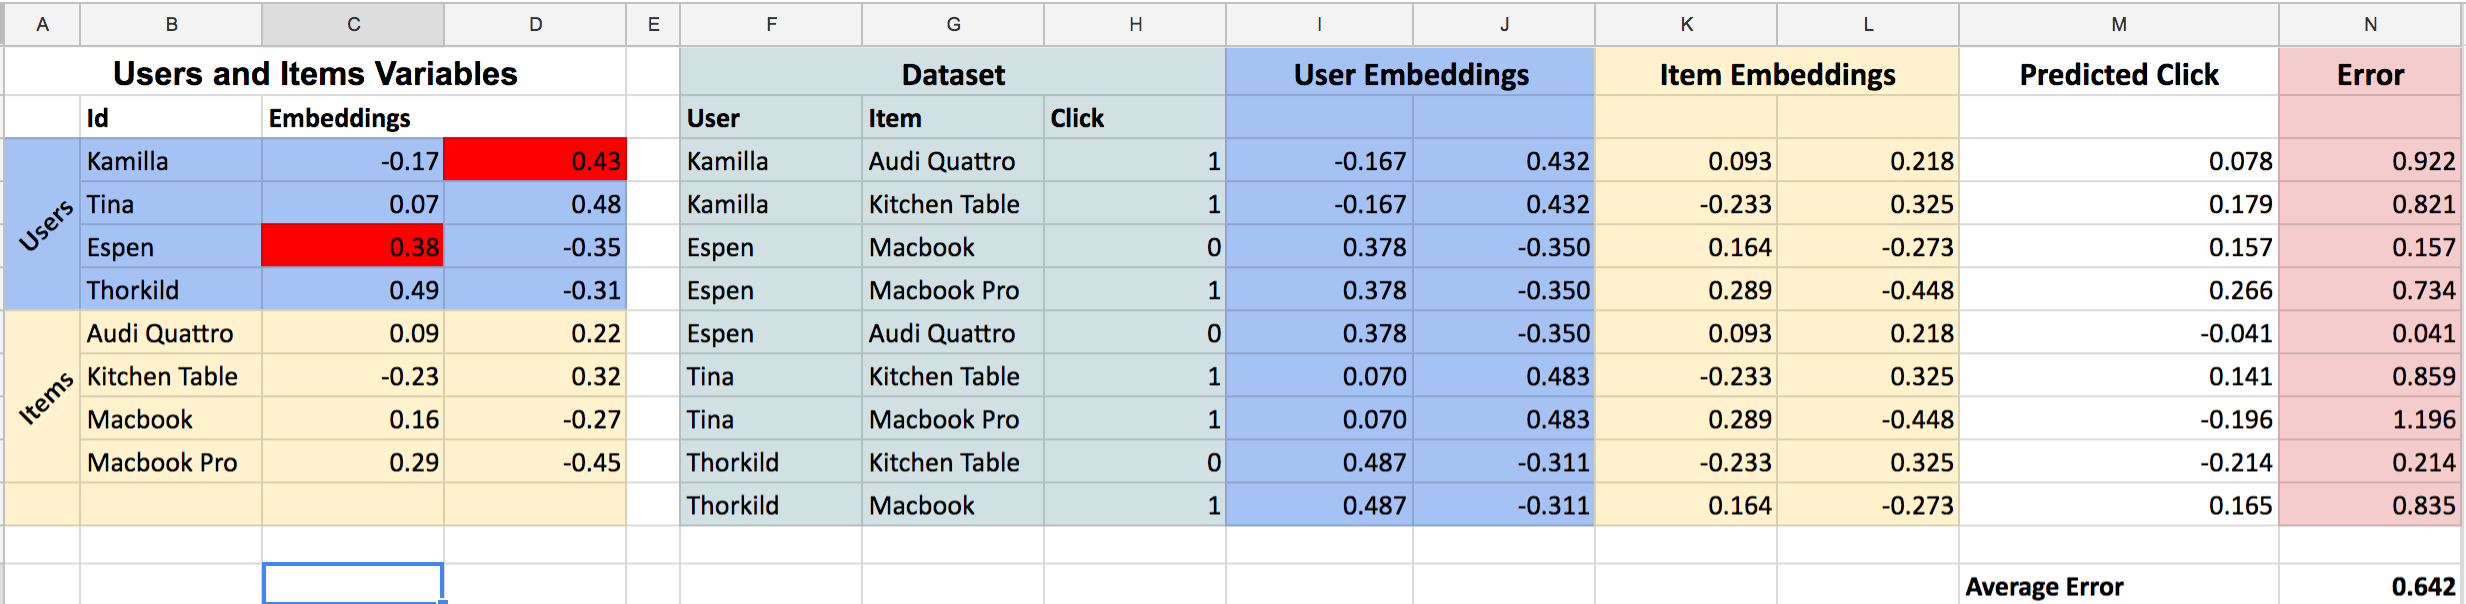
Task: Click the red Kamilla embedding cell 0.43
Action: (535, 160)
